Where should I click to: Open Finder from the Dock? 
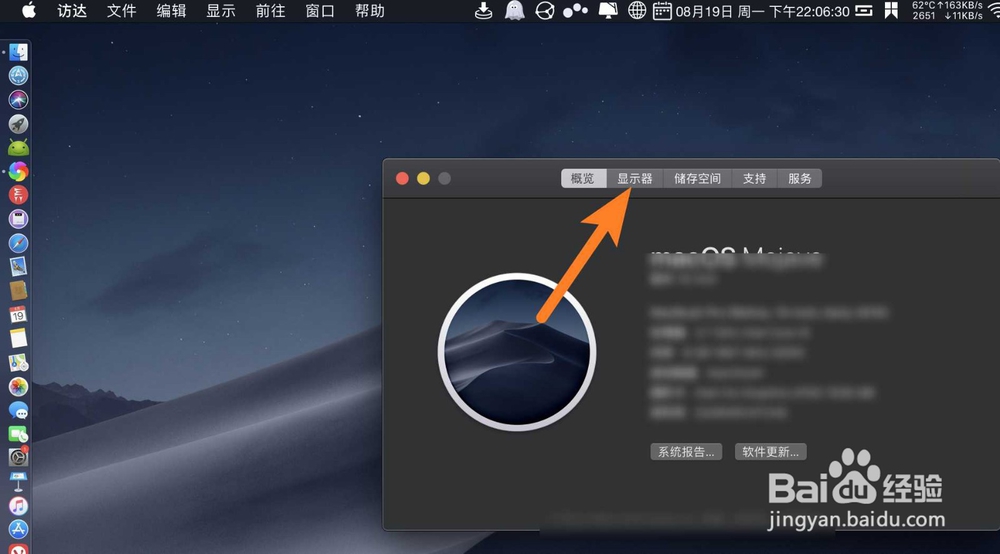(18, 52)
